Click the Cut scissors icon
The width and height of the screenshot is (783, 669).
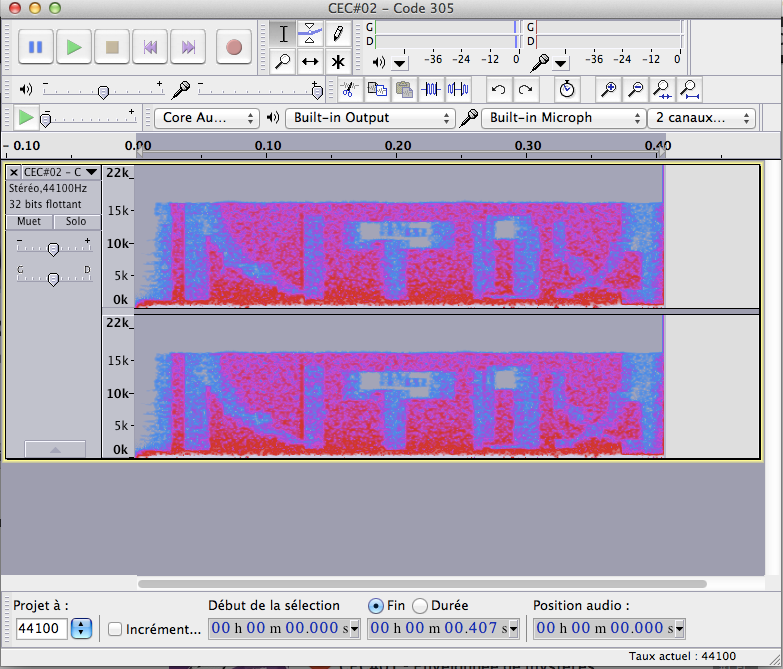(x=349, y=90)
